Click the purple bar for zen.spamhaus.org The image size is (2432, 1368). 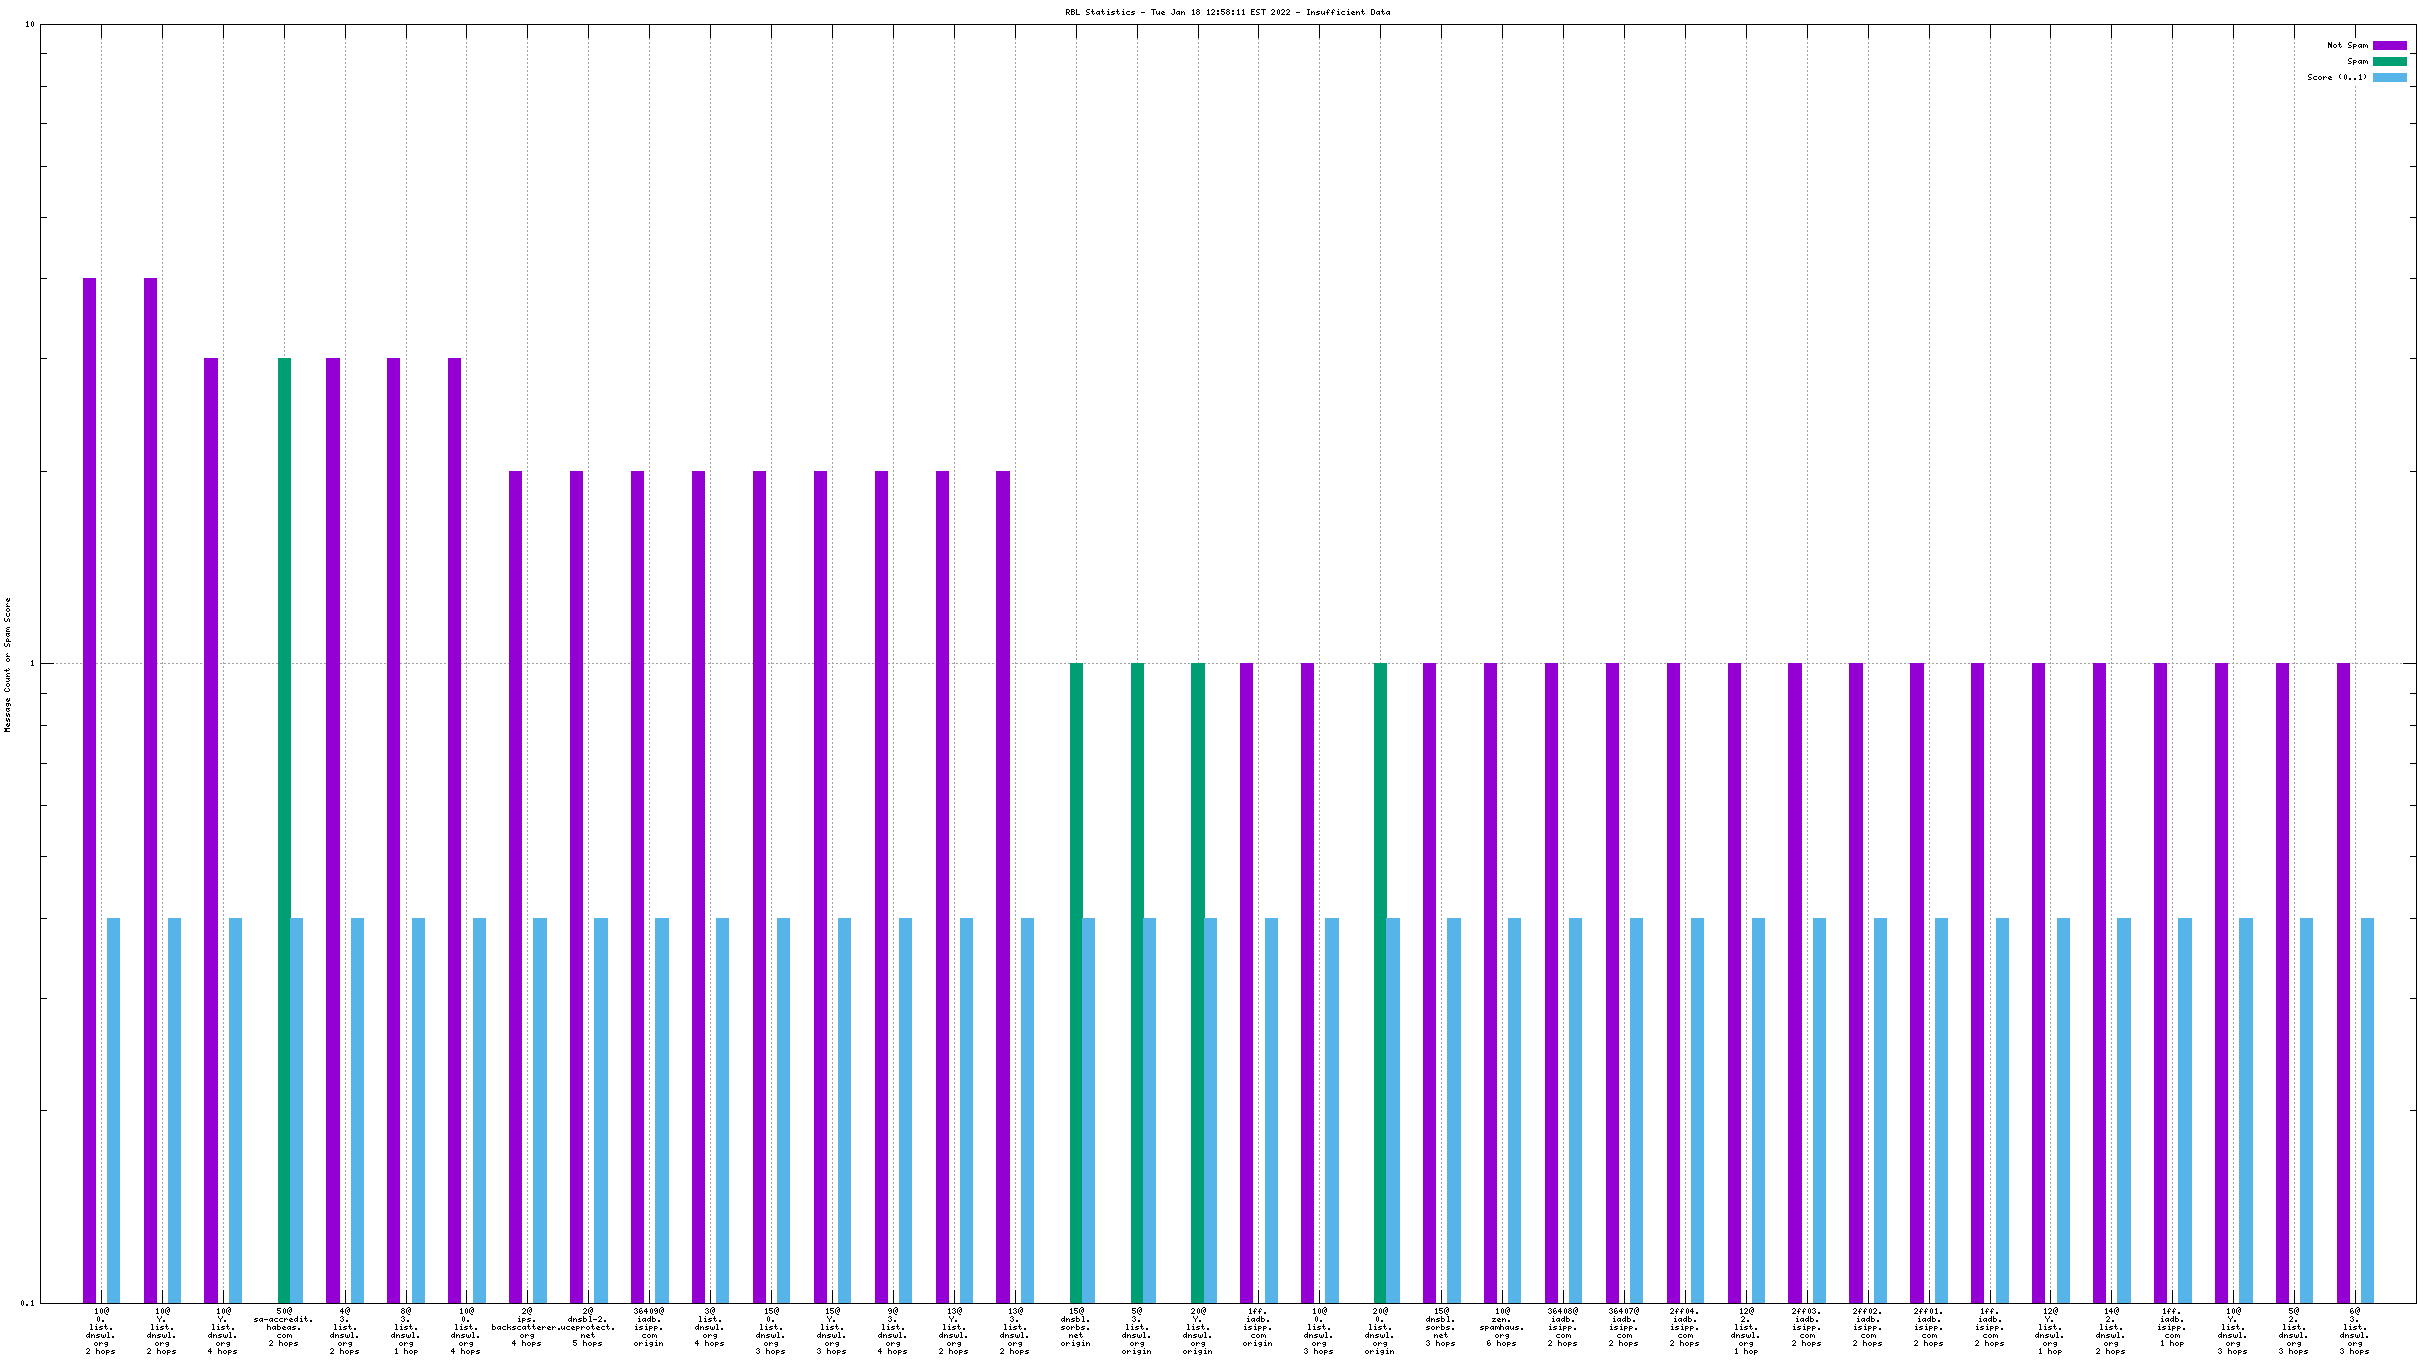1490,980
